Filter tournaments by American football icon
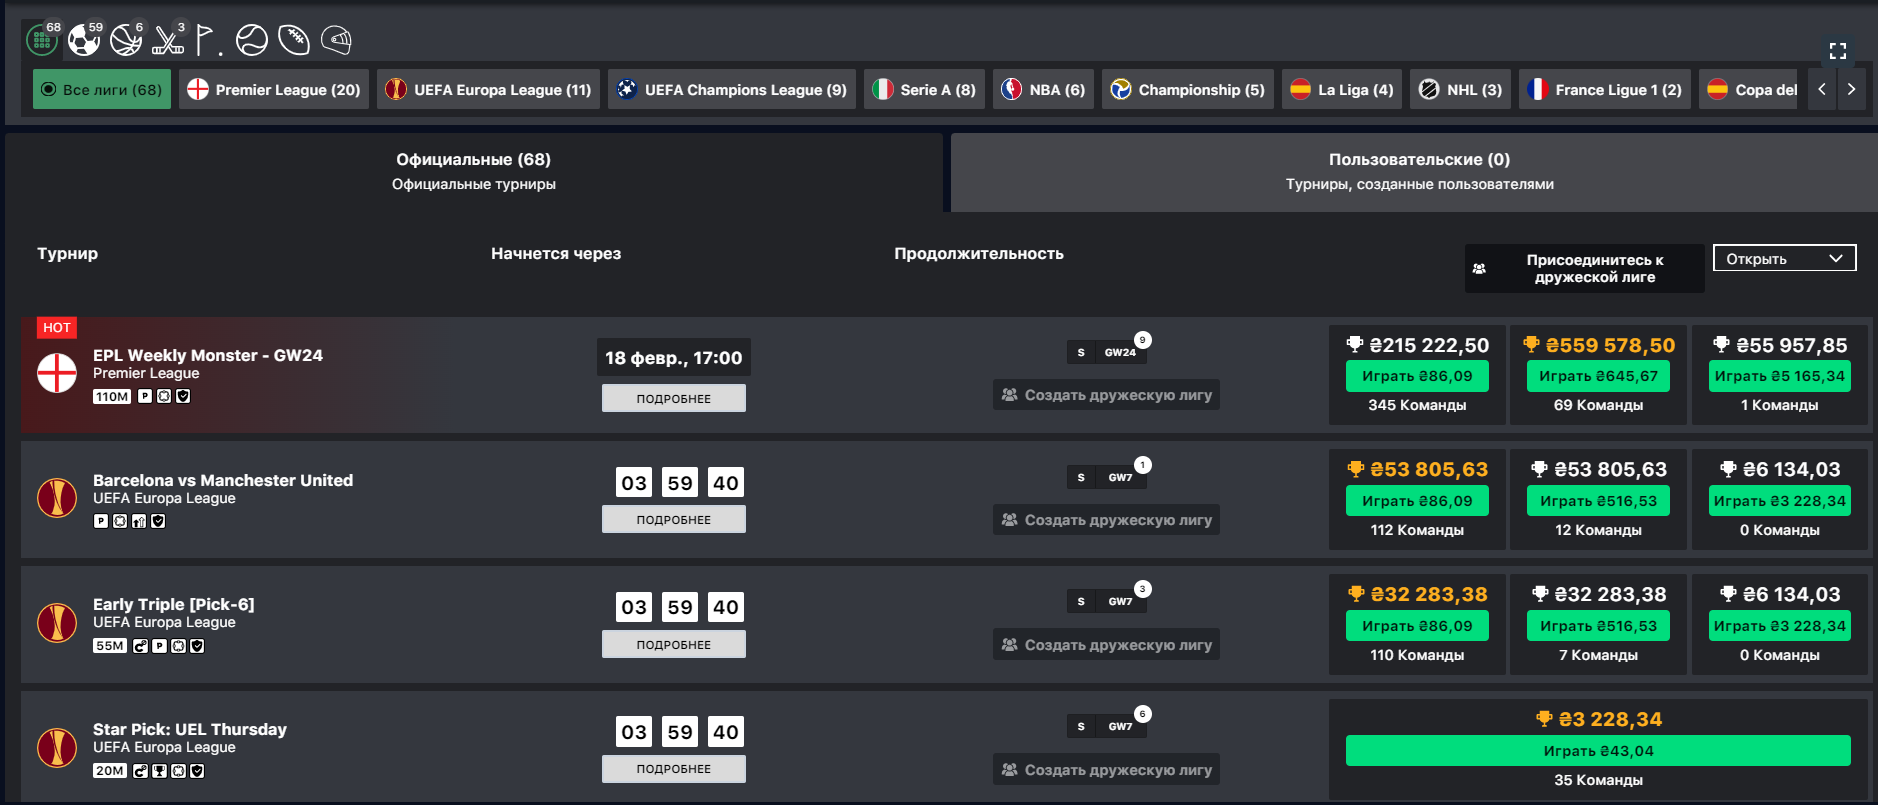The height and width of the screenshot is (805, 1878). (x=294, y=40)
